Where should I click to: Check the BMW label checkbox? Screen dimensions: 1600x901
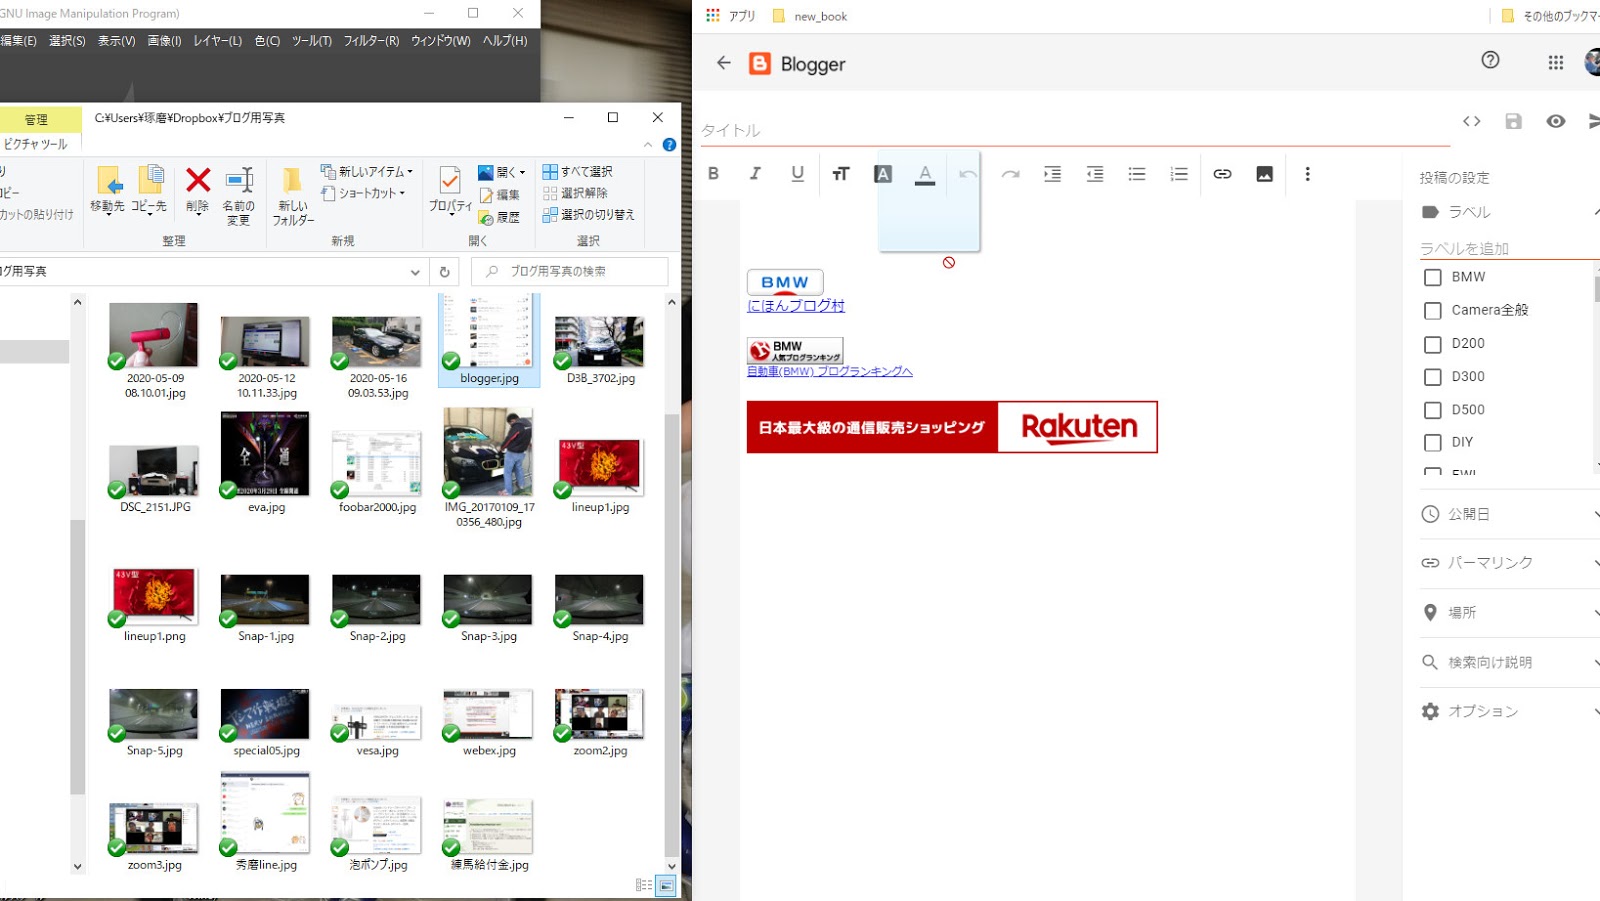click(1432, 277)
